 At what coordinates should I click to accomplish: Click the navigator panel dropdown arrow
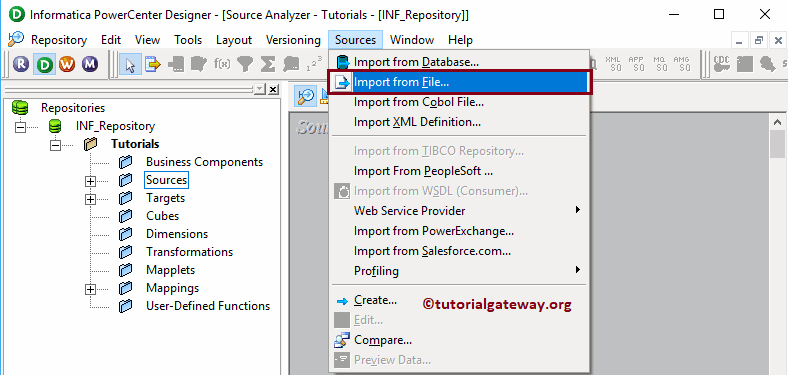coord(259,89)
